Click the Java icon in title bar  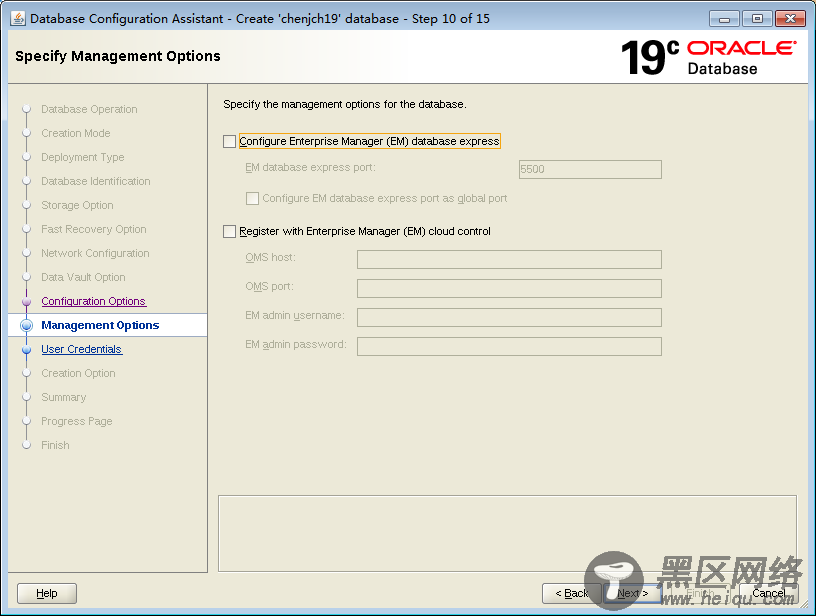[18, 18]
